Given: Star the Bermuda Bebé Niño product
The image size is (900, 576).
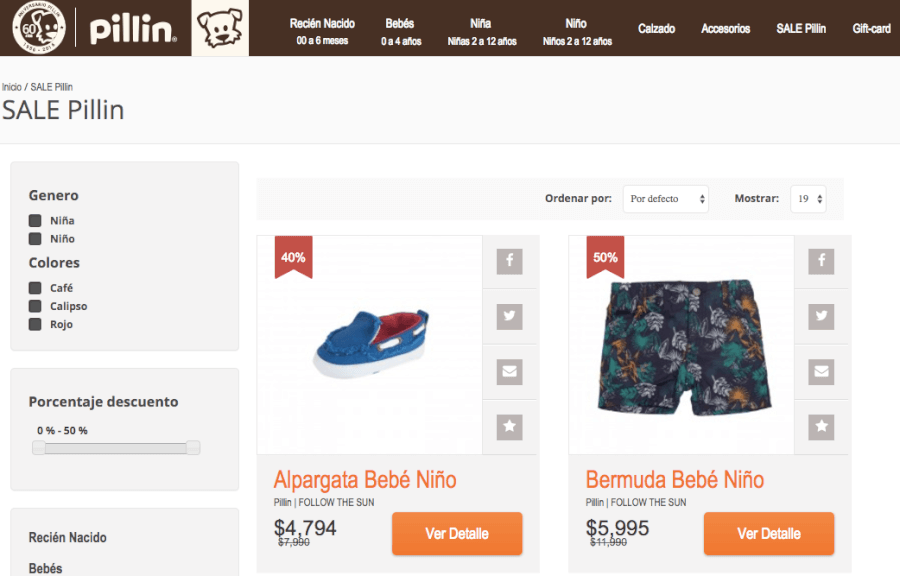Looking at the screenshot, I should pos(821,426).
